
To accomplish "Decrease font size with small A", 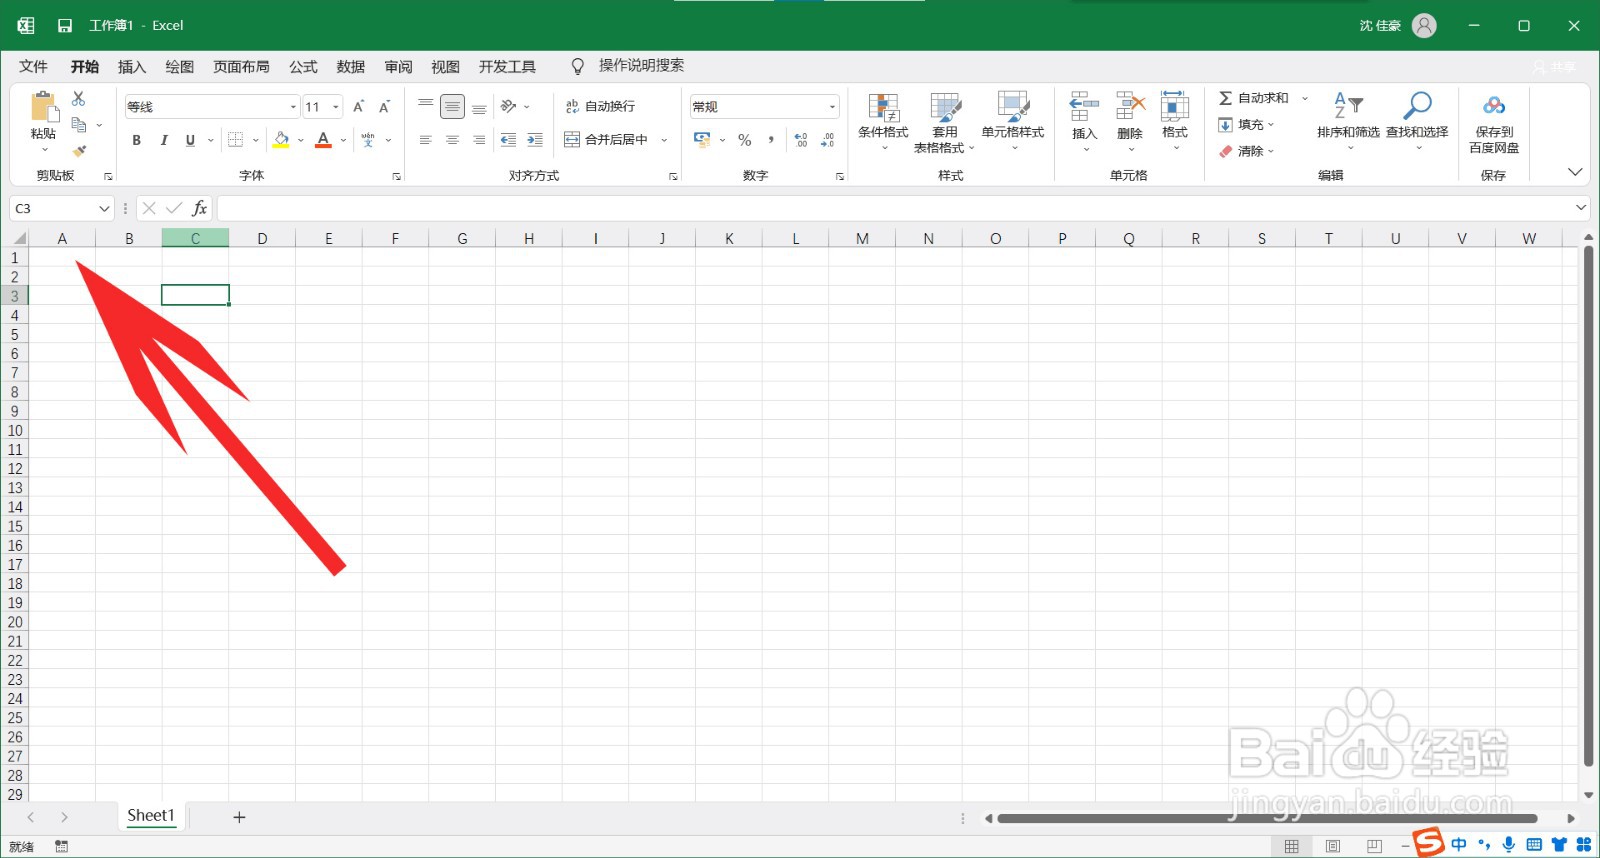I will coord(384,106).
